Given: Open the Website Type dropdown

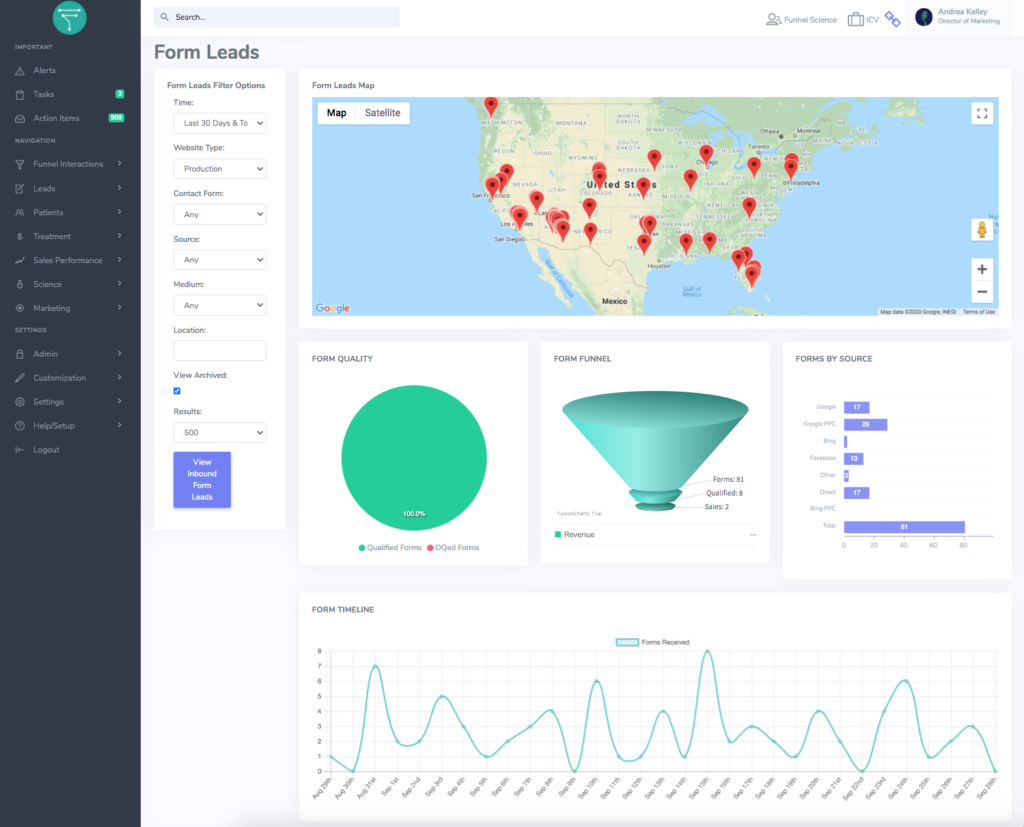Looking at the screenshot, I should pos(219,168).
